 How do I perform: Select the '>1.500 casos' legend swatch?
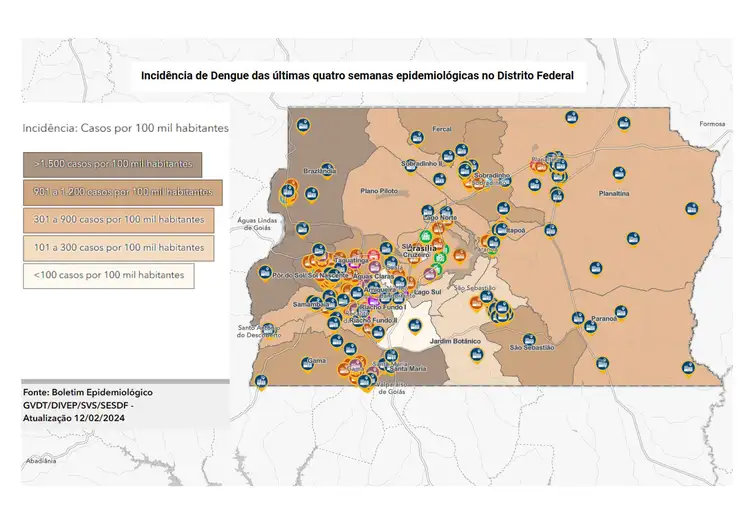click(114, 163)
